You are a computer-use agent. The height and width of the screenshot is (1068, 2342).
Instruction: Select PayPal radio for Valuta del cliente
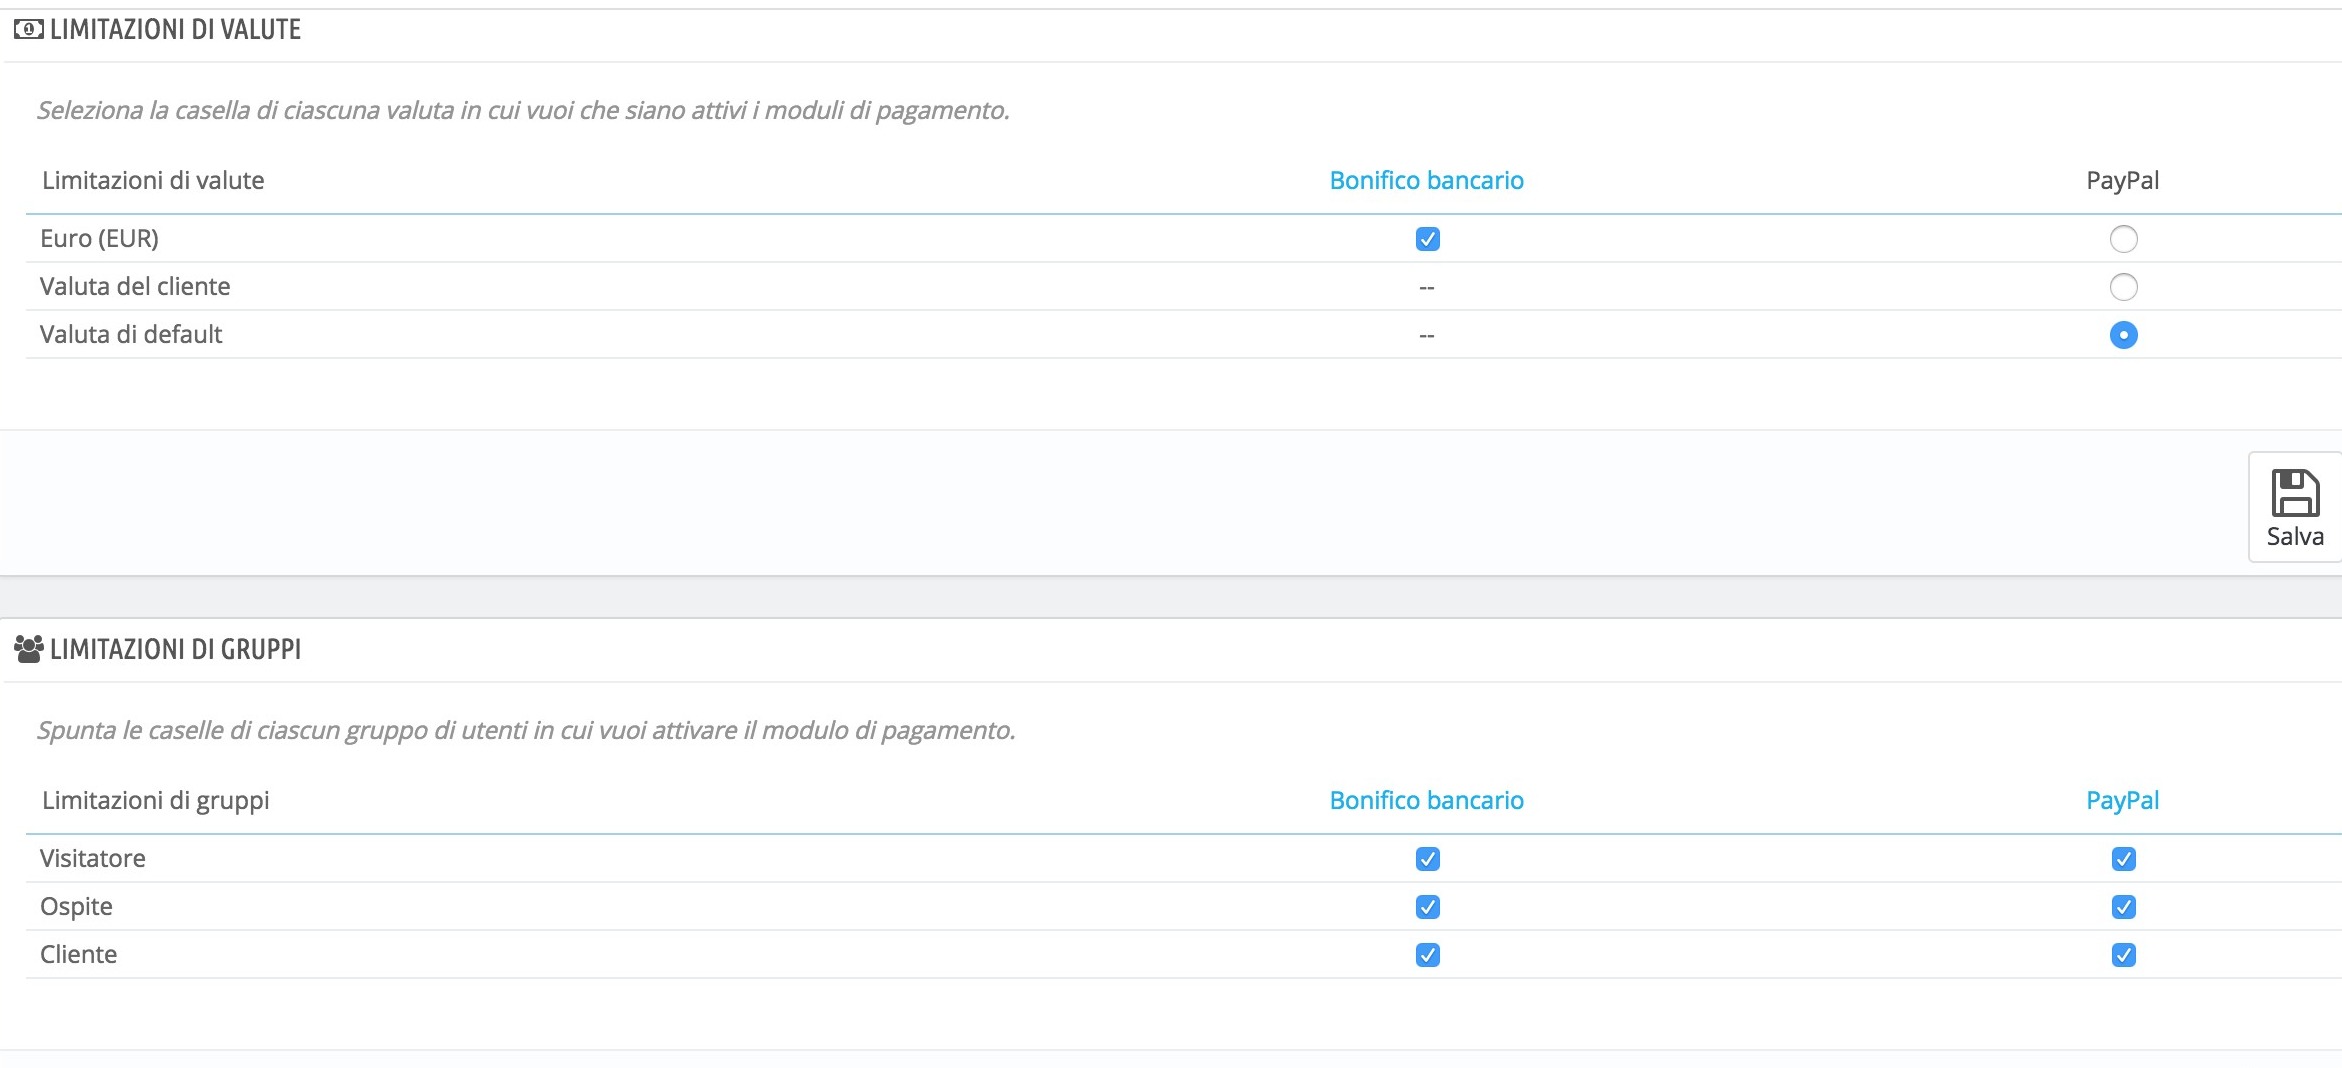coord(2123,287)
